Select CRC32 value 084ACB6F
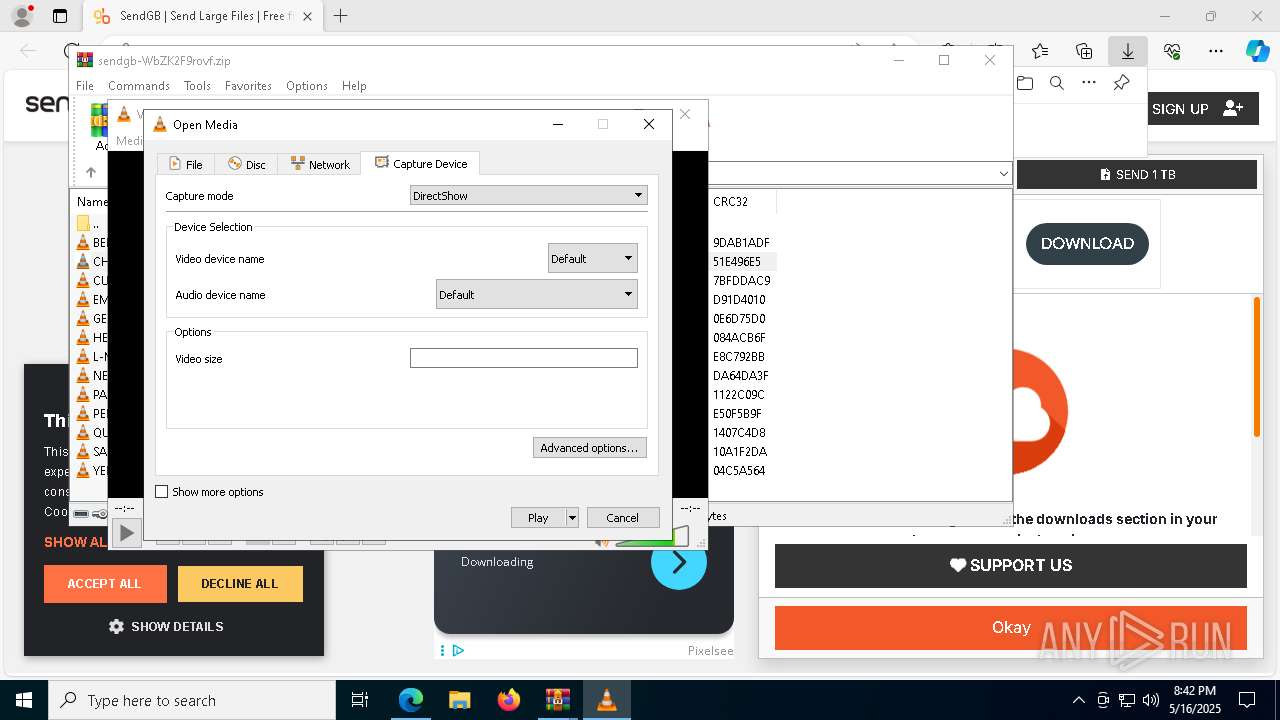1280x720 pixels. 739,337
